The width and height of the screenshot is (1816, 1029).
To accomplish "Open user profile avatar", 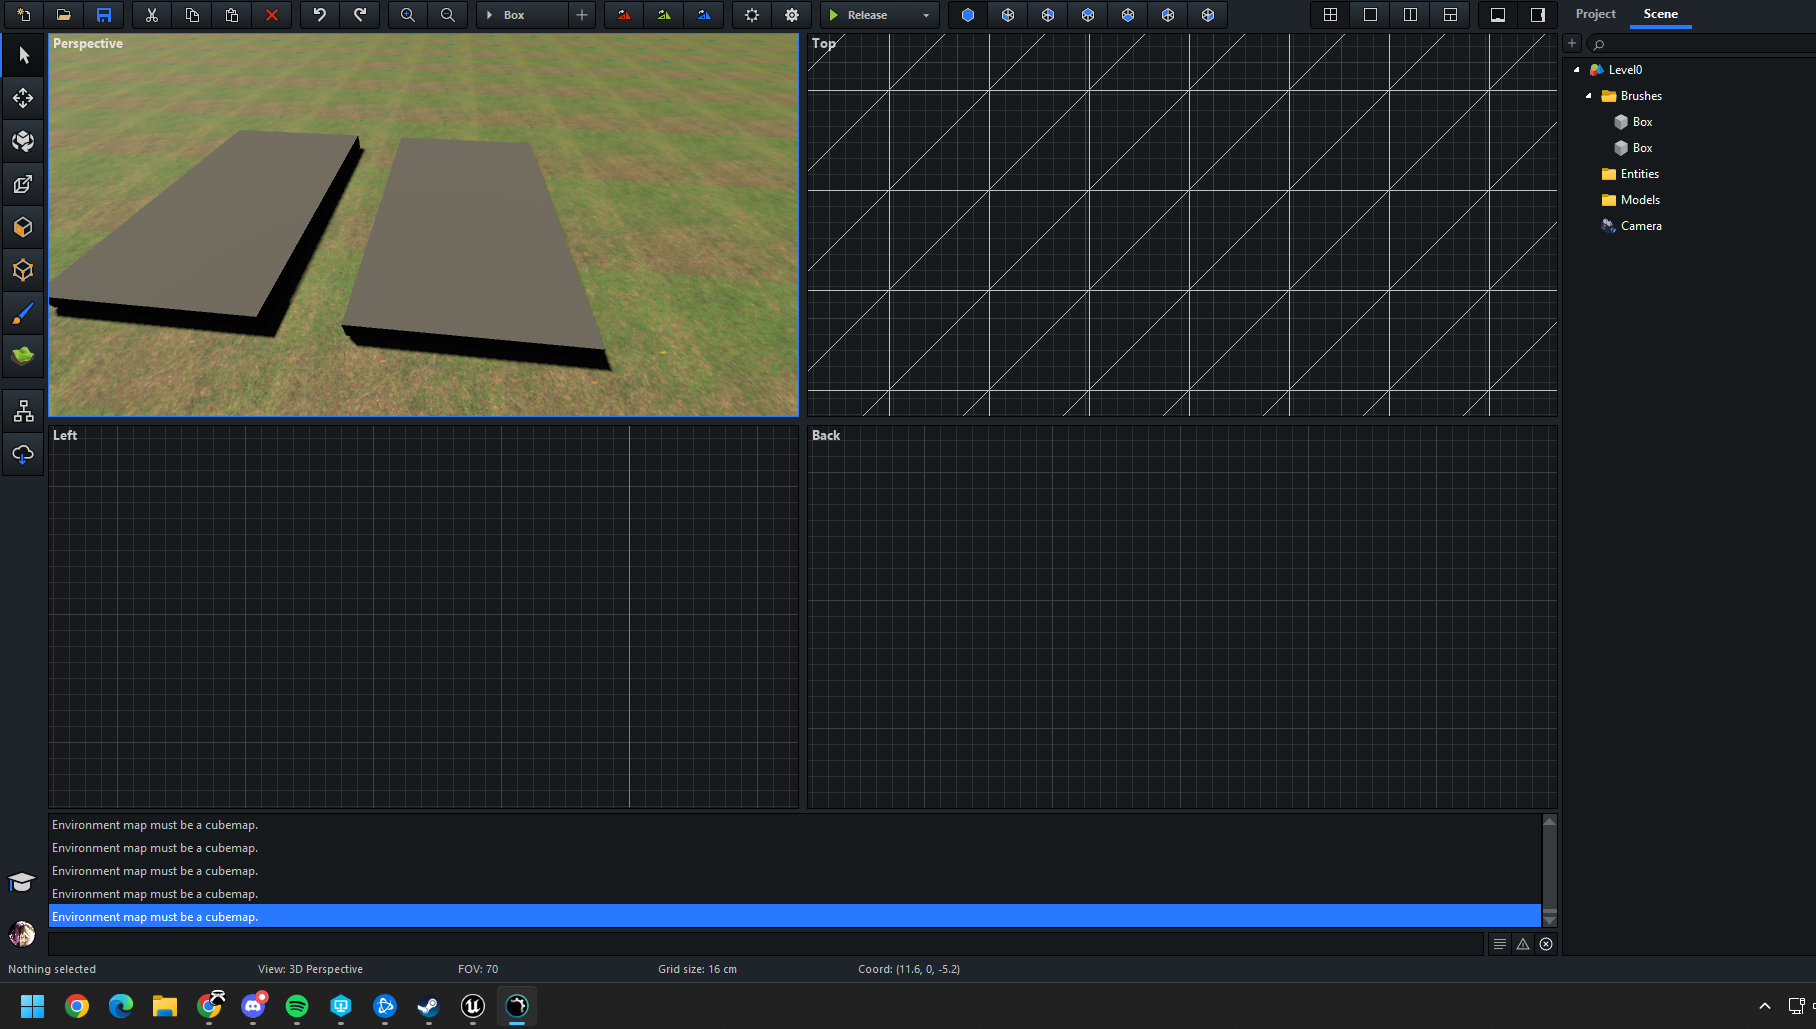I will 22,934.
